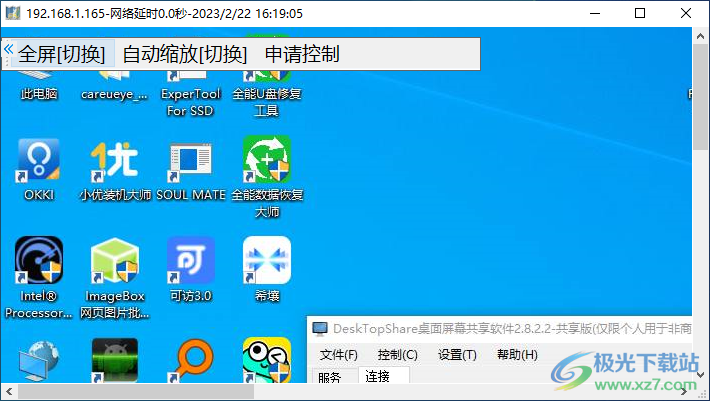
Task: Click the remote viewer title bar icon
Action: click(13, 13)
